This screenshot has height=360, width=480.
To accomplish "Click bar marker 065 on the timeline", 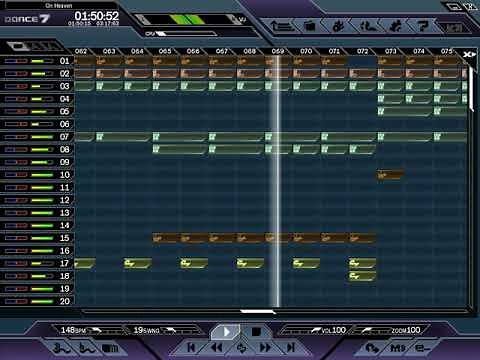I will click(x=165, y=51).
